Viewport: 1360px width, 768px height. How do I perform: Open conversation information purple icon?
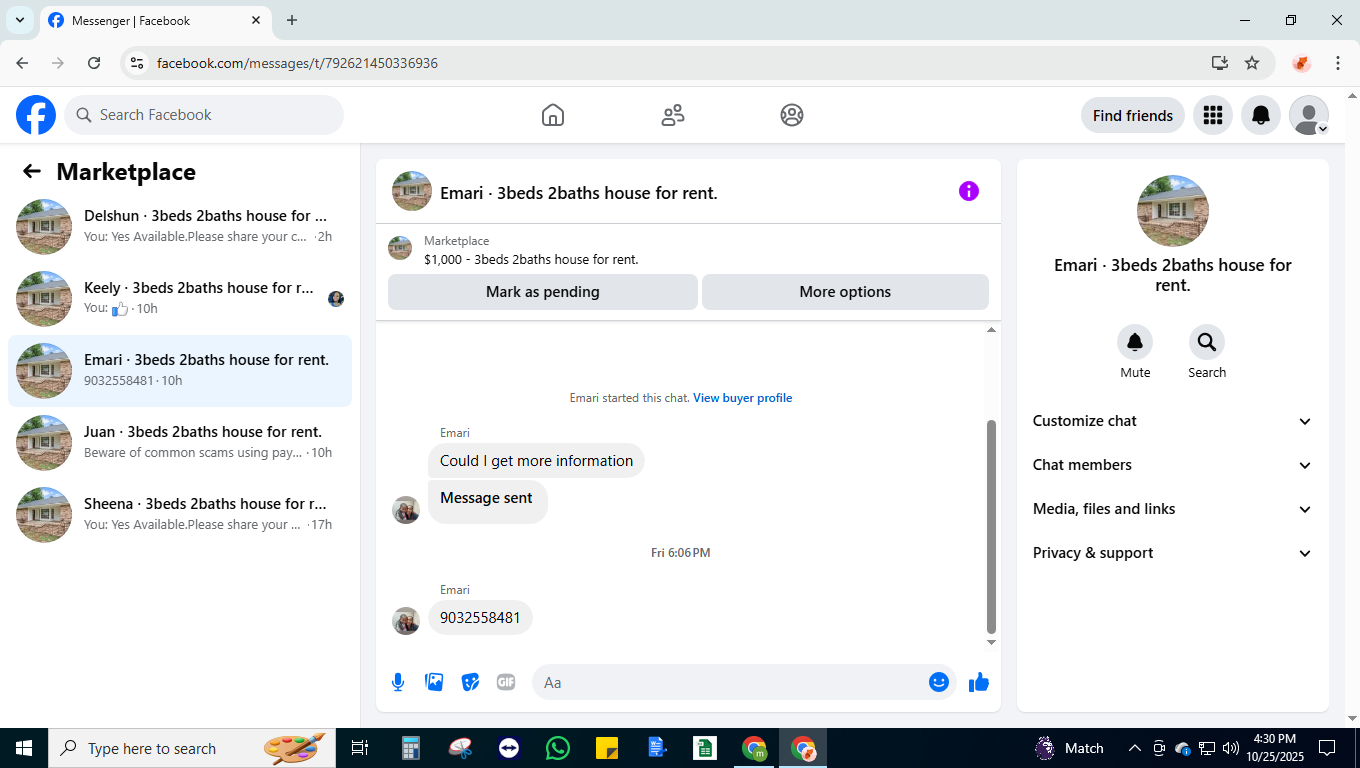pos(969,191)
